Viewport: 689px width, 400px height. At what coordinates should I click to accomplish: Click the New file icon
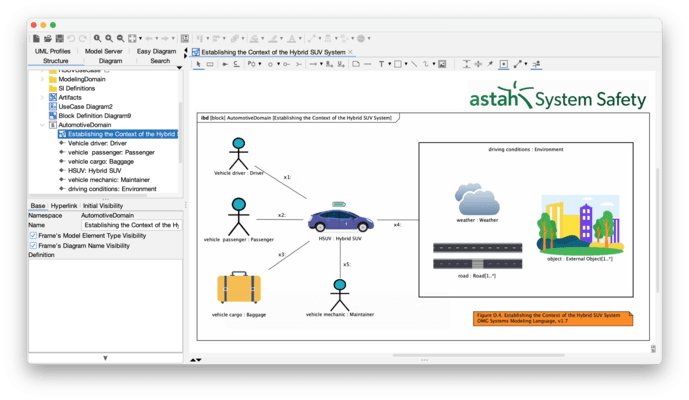pyautogui.click(x=36, y=39)
